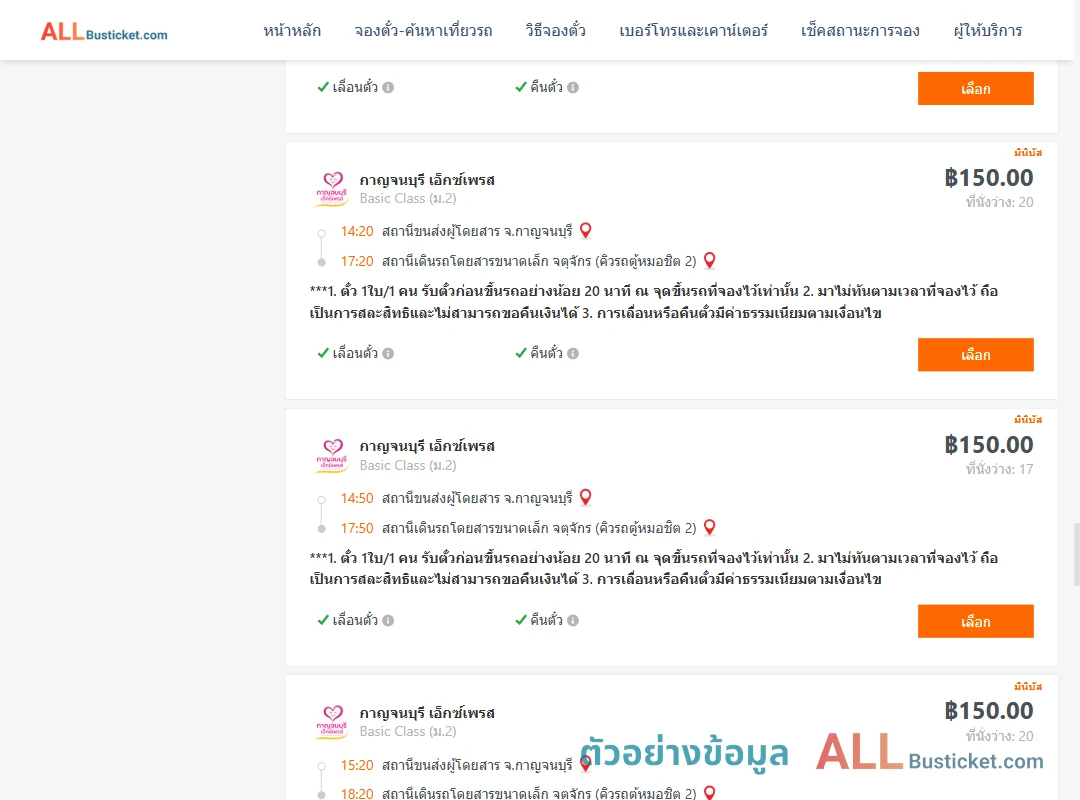1080x800 pixels.
Task: Click เลื่อนตั๋ว info icon in 14:20 trip
Action: (x=388, y=353)
